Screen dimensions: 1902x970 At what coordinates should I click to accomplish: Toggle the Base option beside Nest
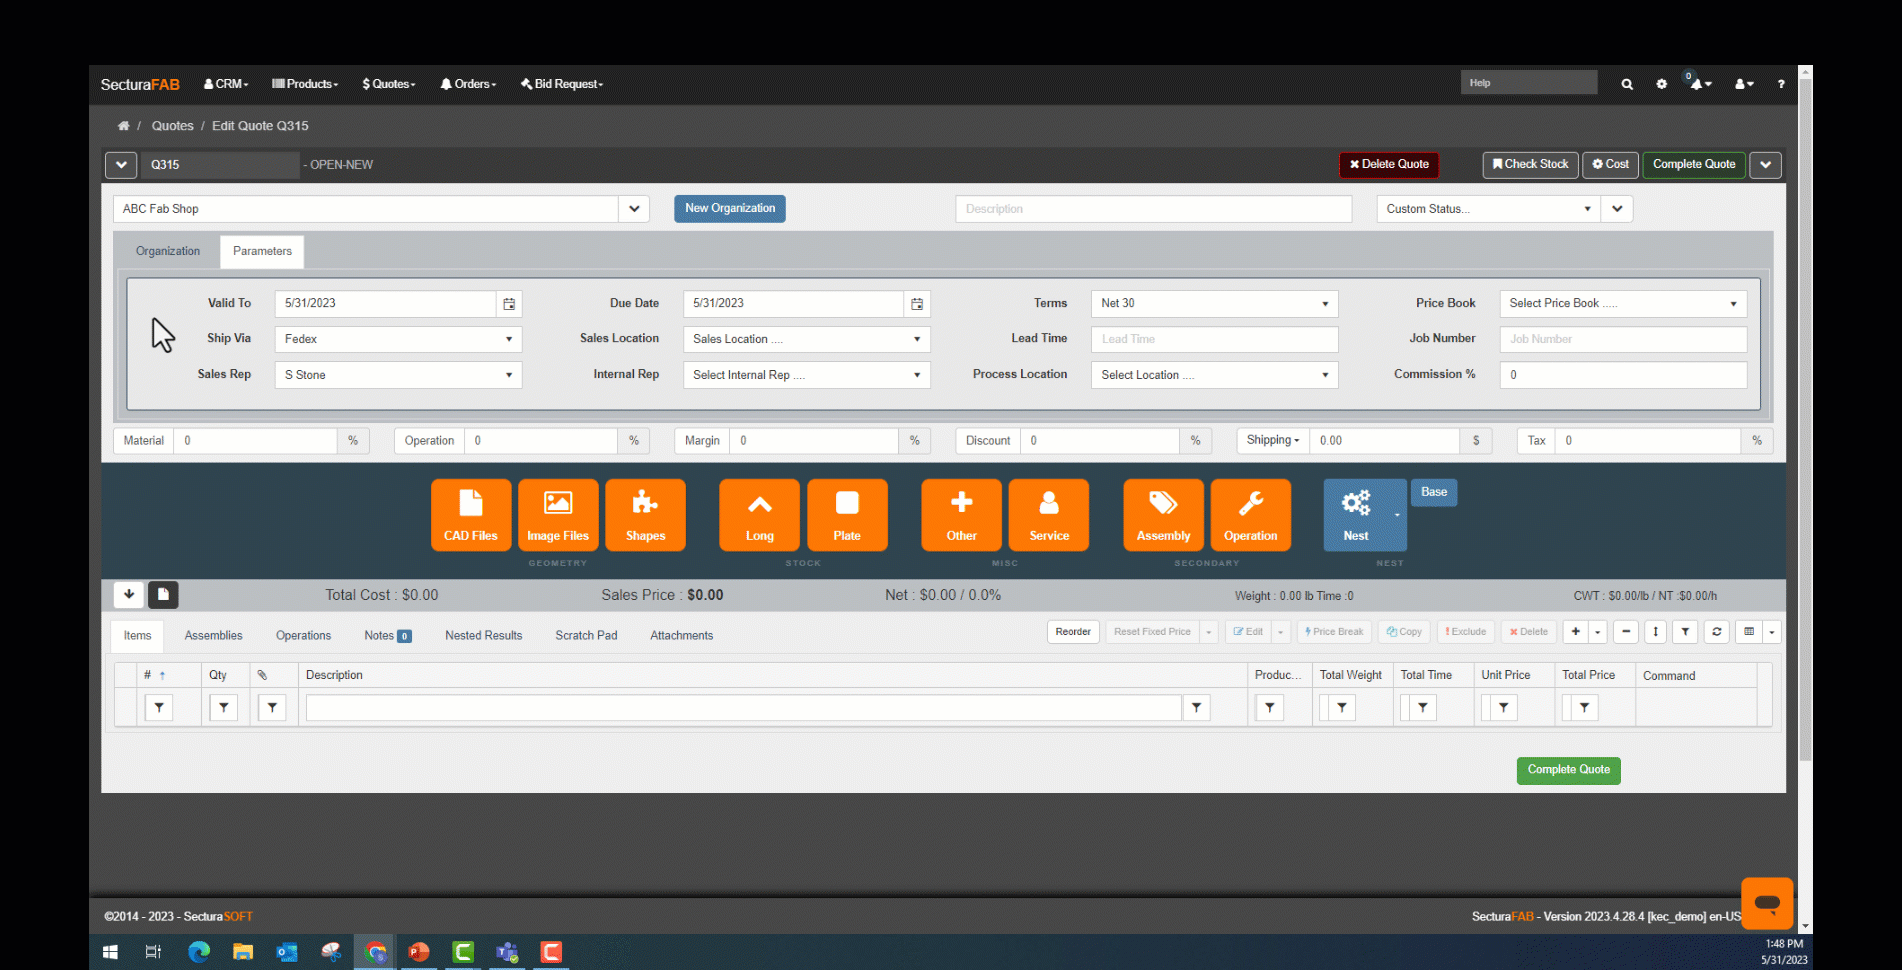[x=1433, y=492]
